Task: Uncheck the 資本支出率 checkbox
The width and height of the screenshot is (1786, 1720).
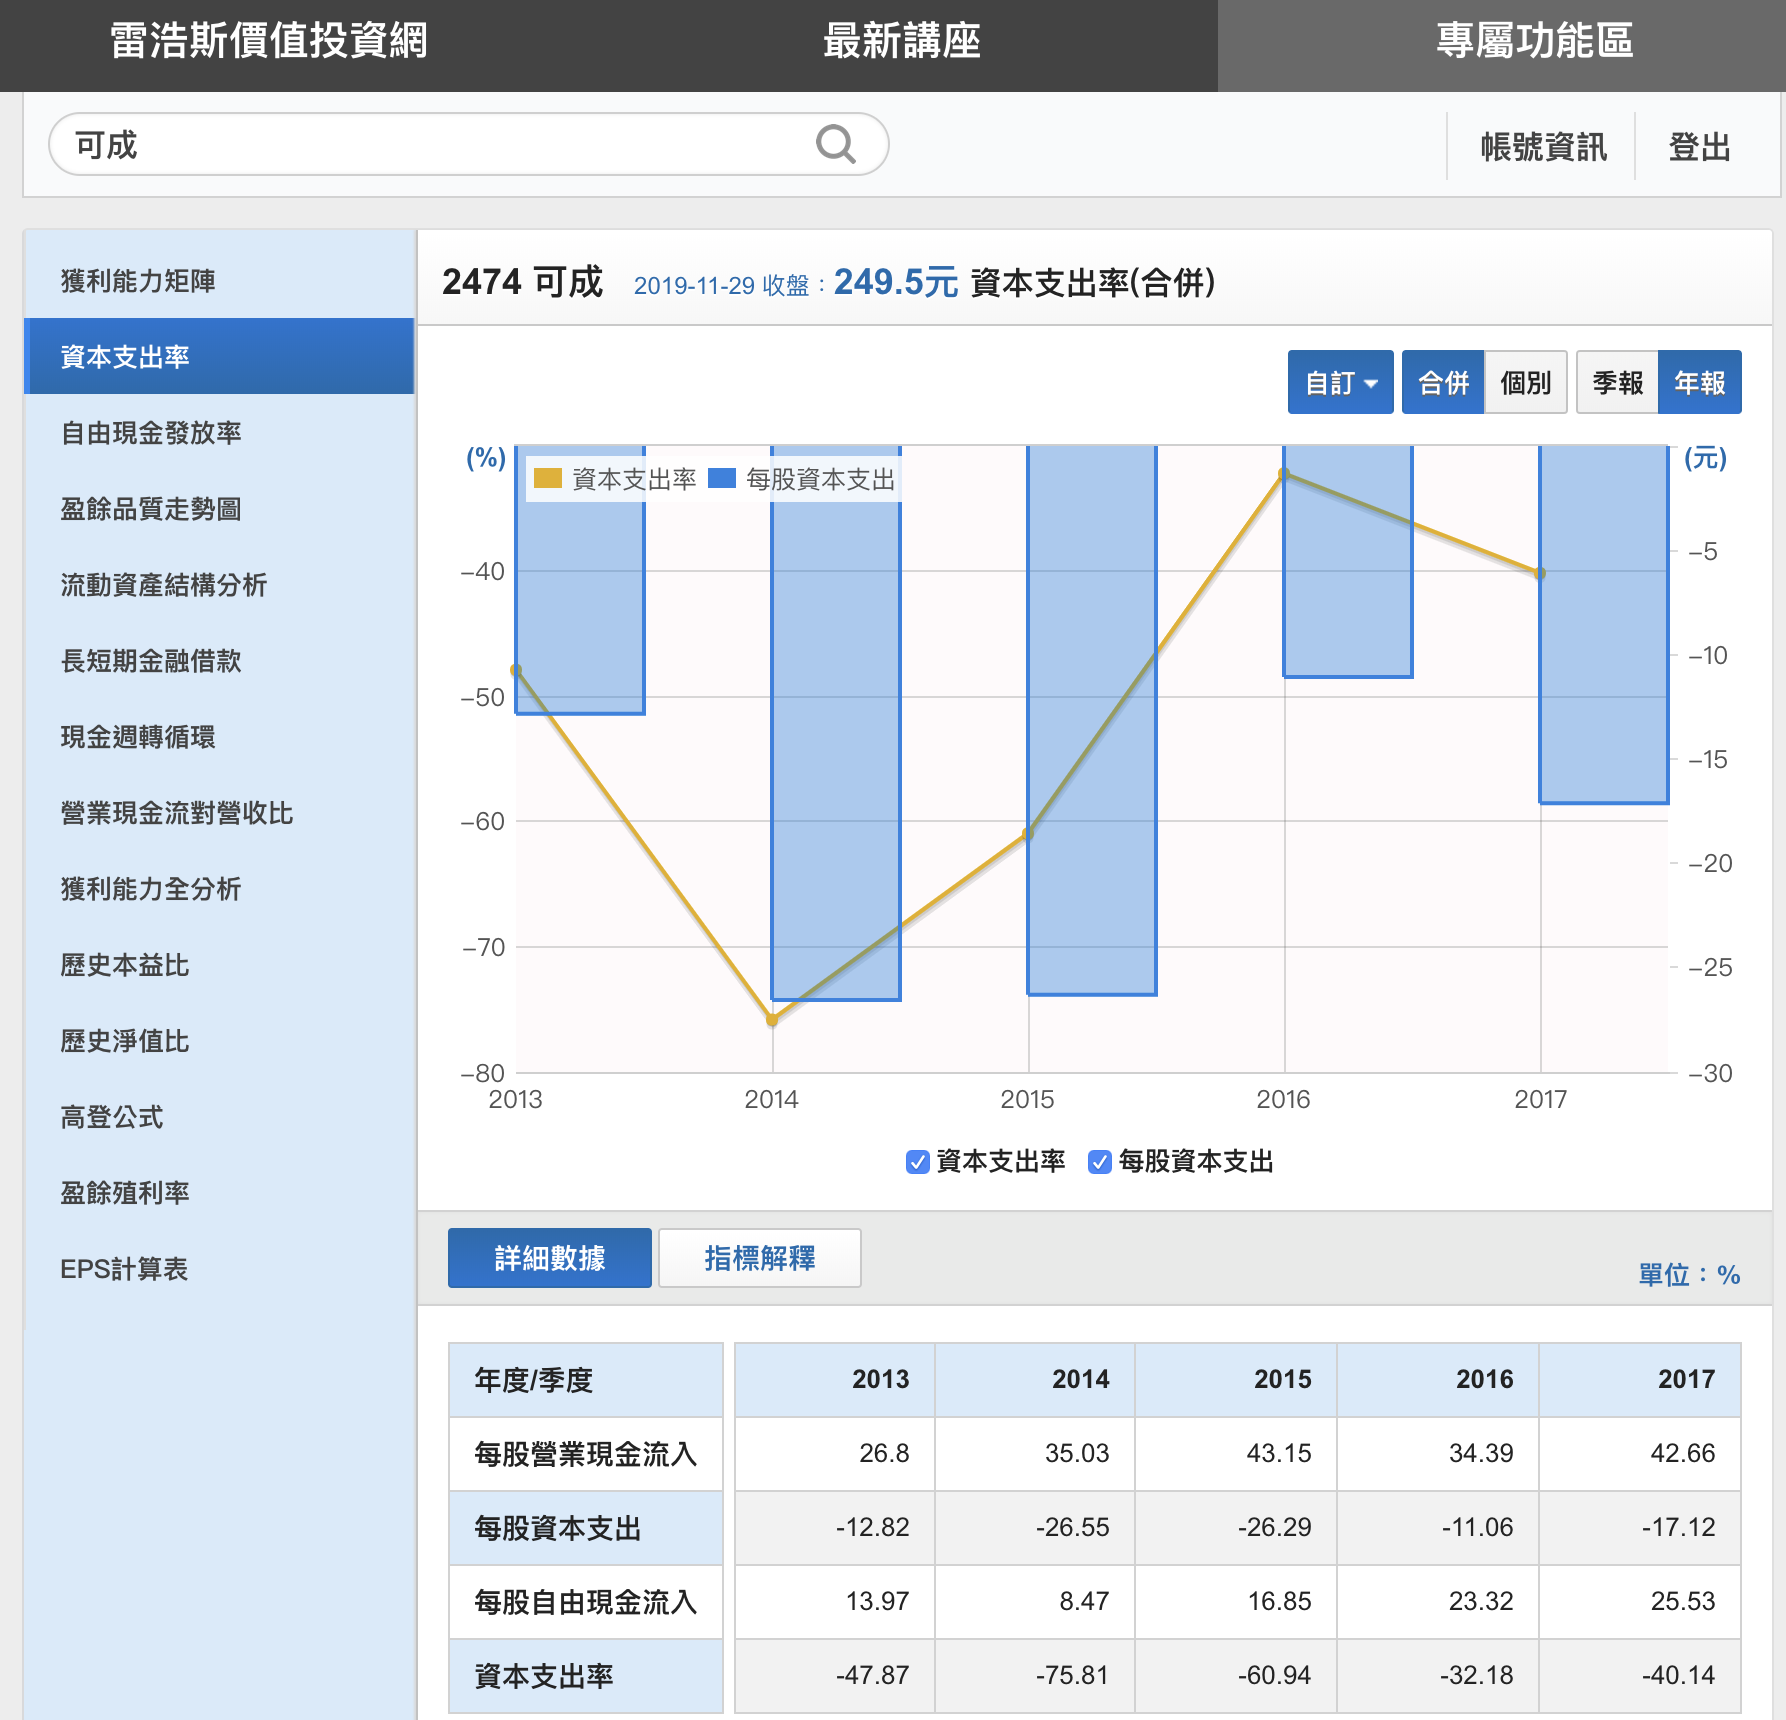Action: pyautogui.click(x=917, y=1162)
